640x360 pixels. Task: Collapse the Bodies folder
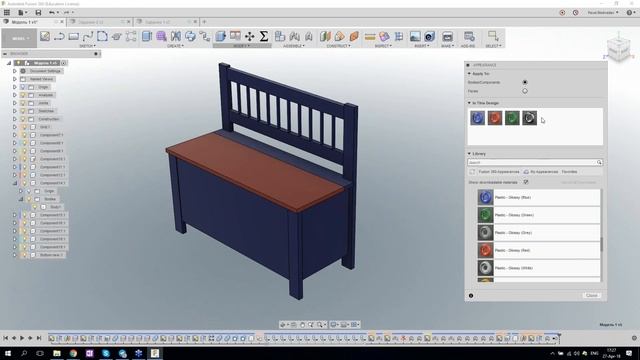click(21, 199)
